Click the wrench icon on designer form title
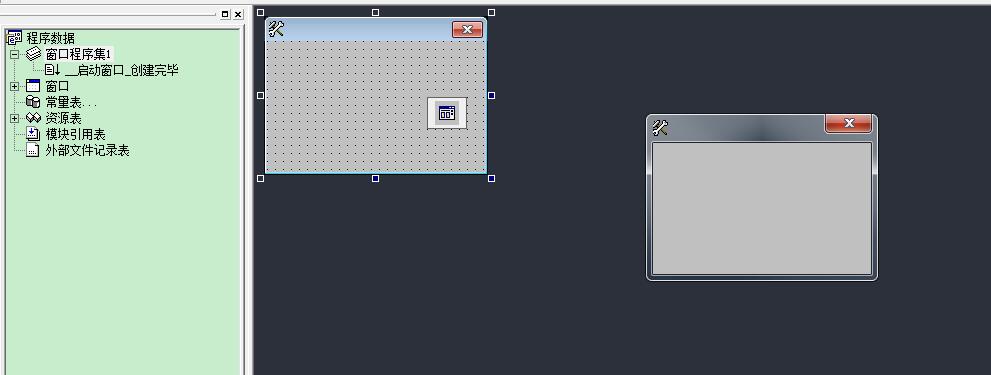The height and width of the screenshot is (375, 991). coord(276,28)
